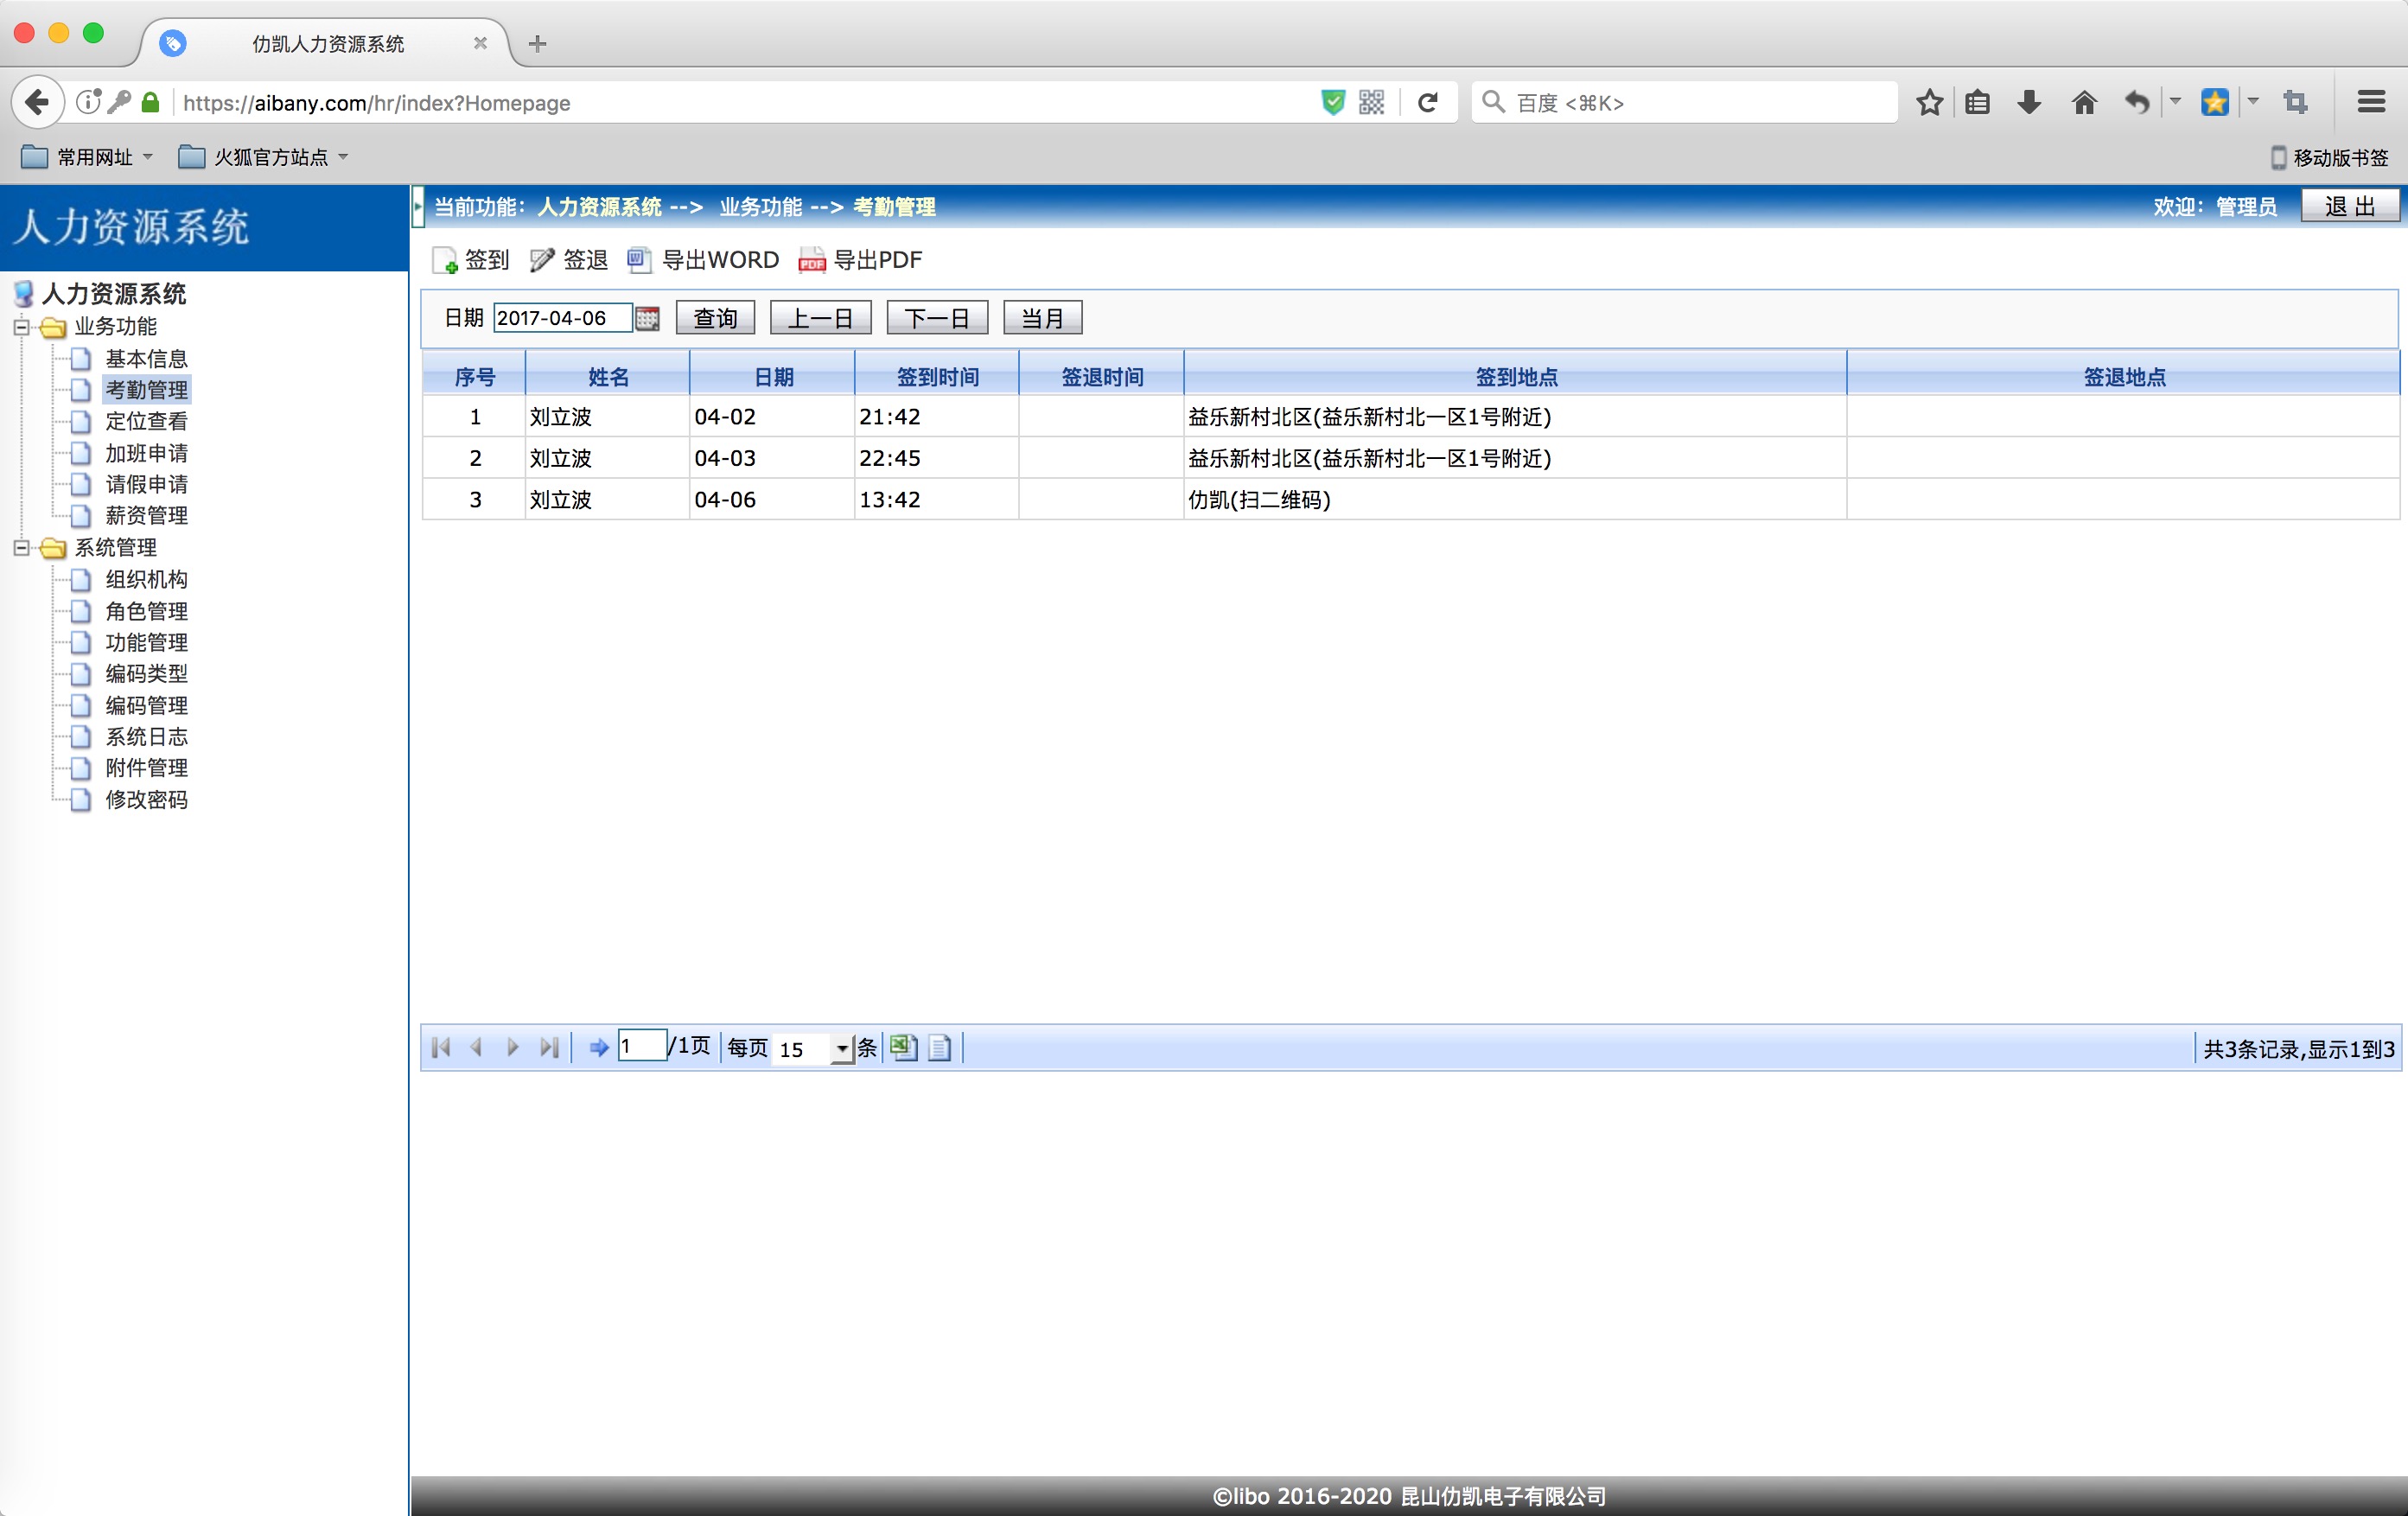The width and height of the screenshot is (2408, 1516).
Task: Go to last page in pager
Action: click(x=549, y=1047)
